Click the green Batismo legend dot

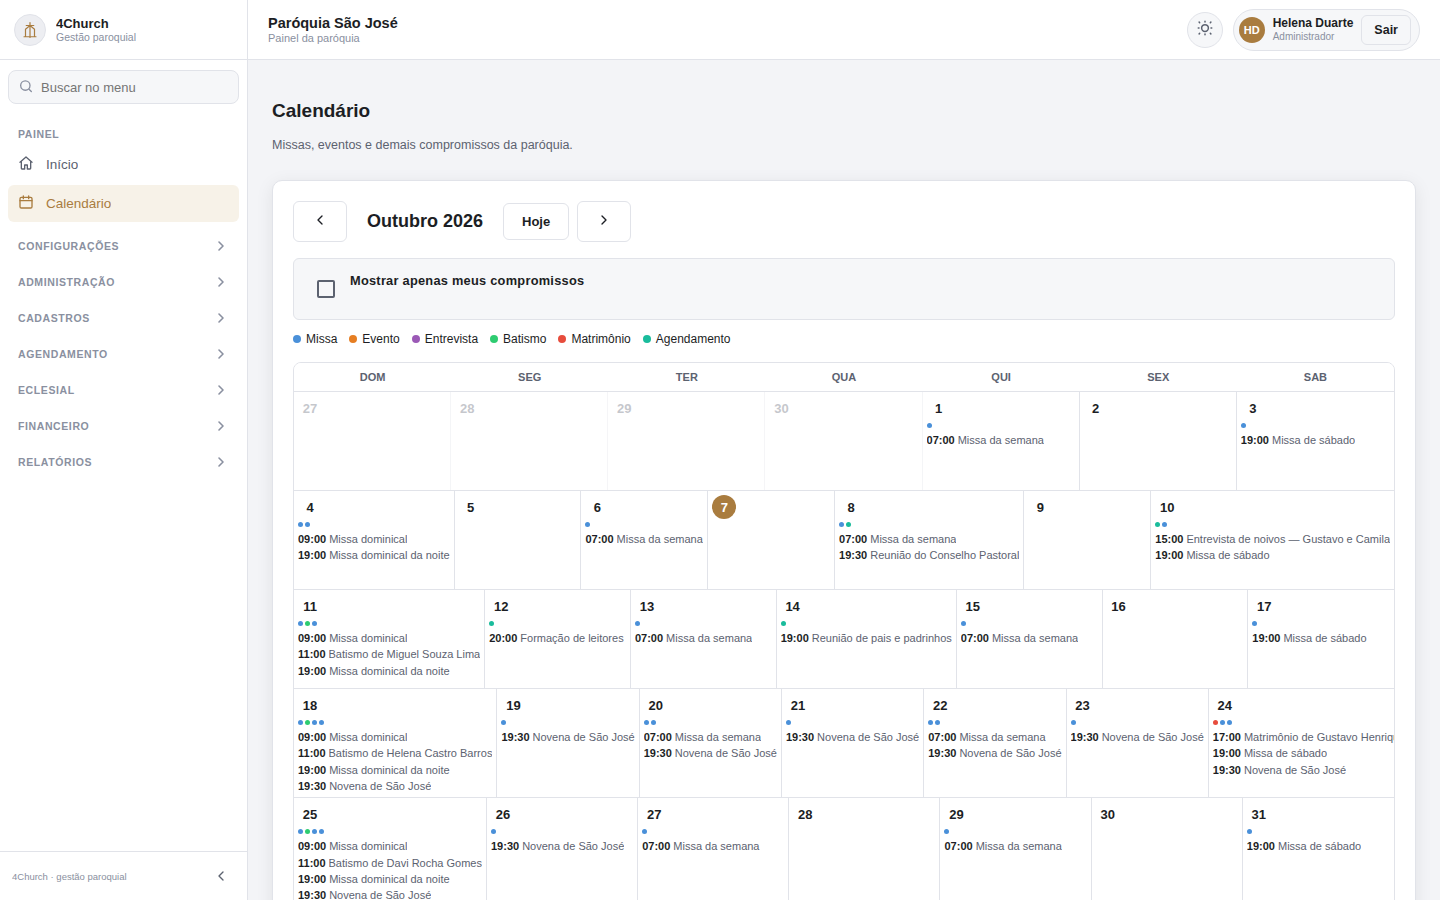[494, 339]
